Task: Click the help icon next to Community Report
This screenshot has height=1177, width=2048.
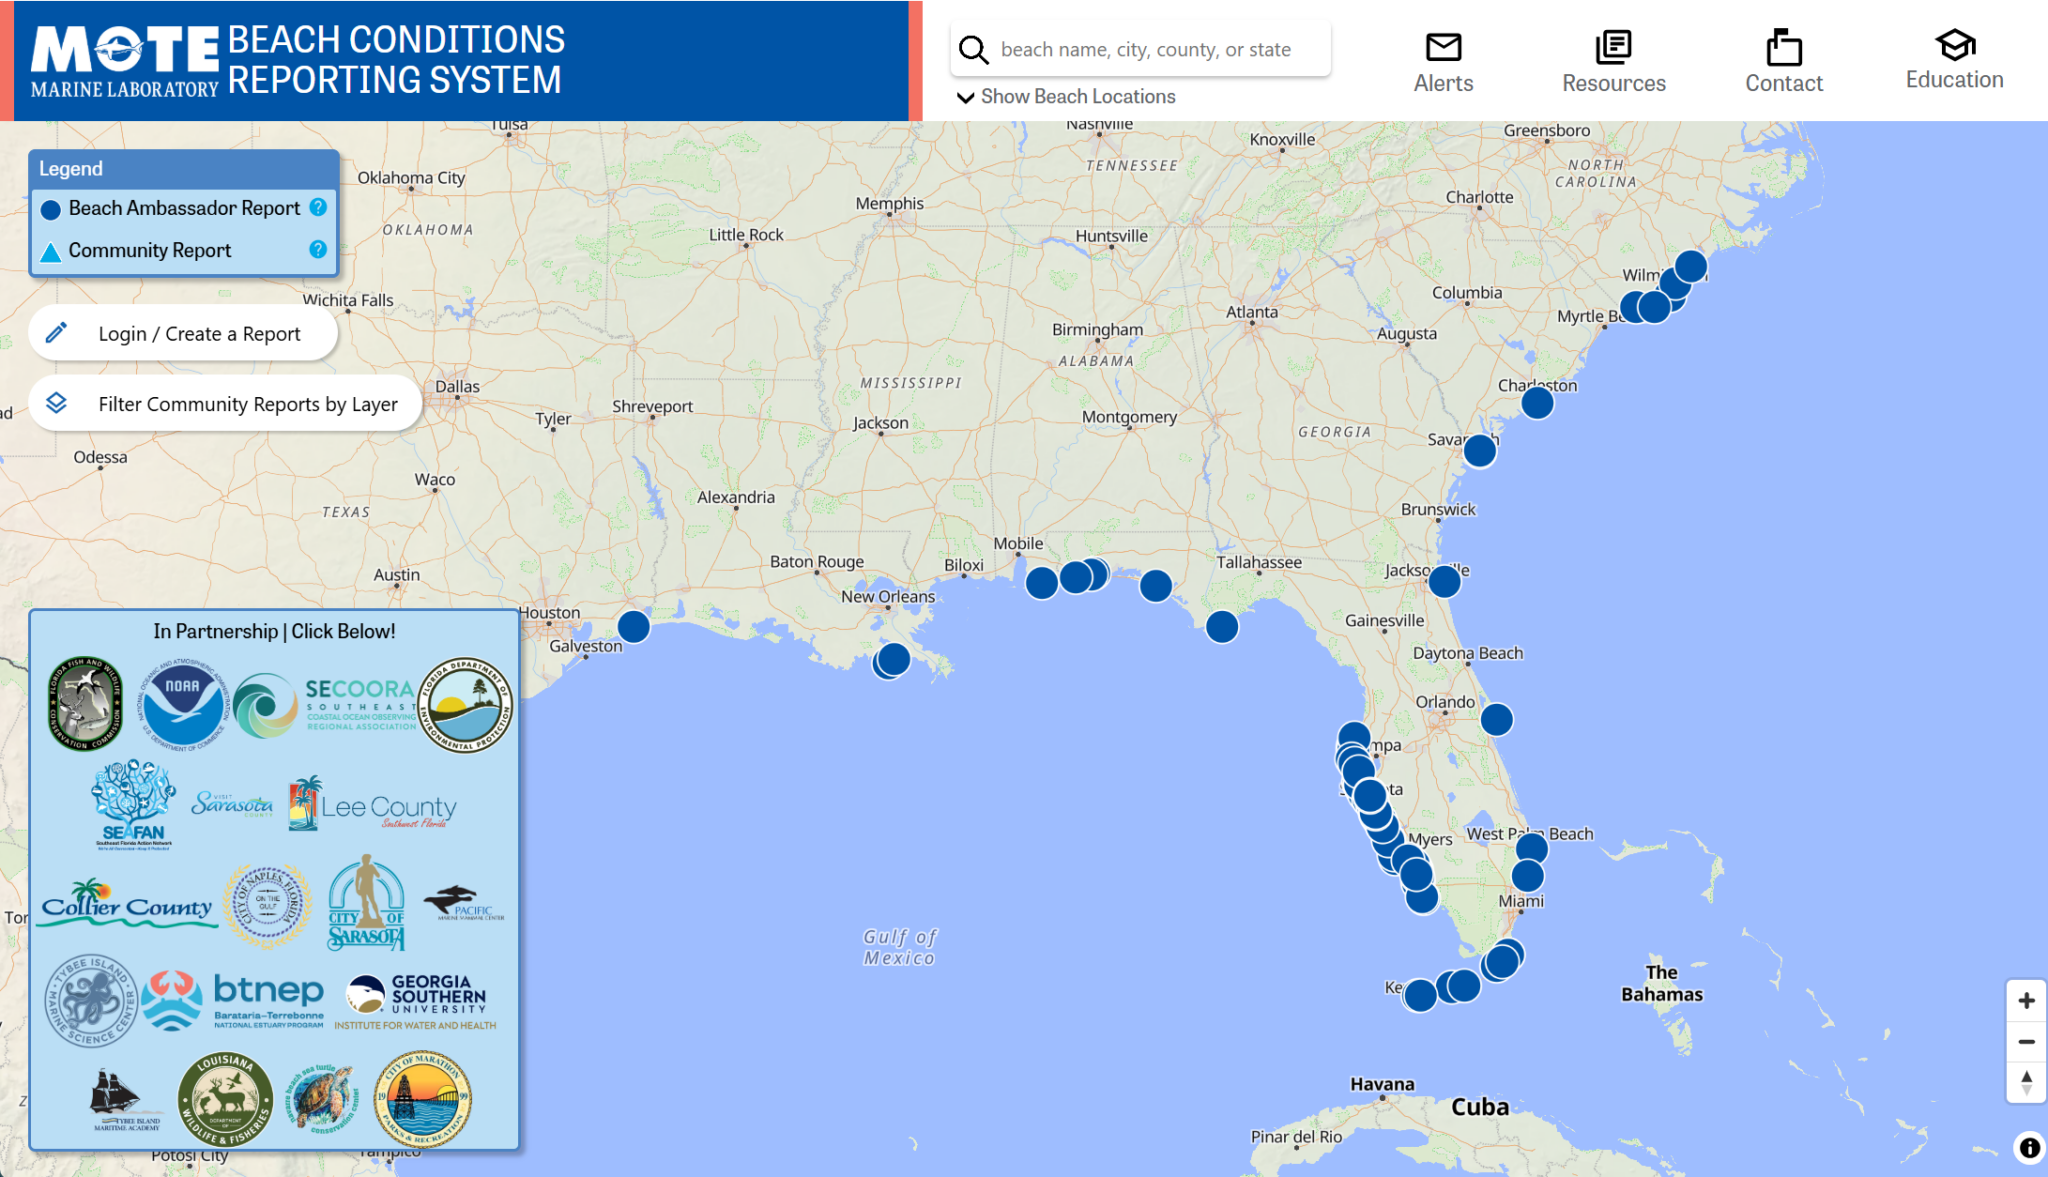Action: (x=317, y=250)
